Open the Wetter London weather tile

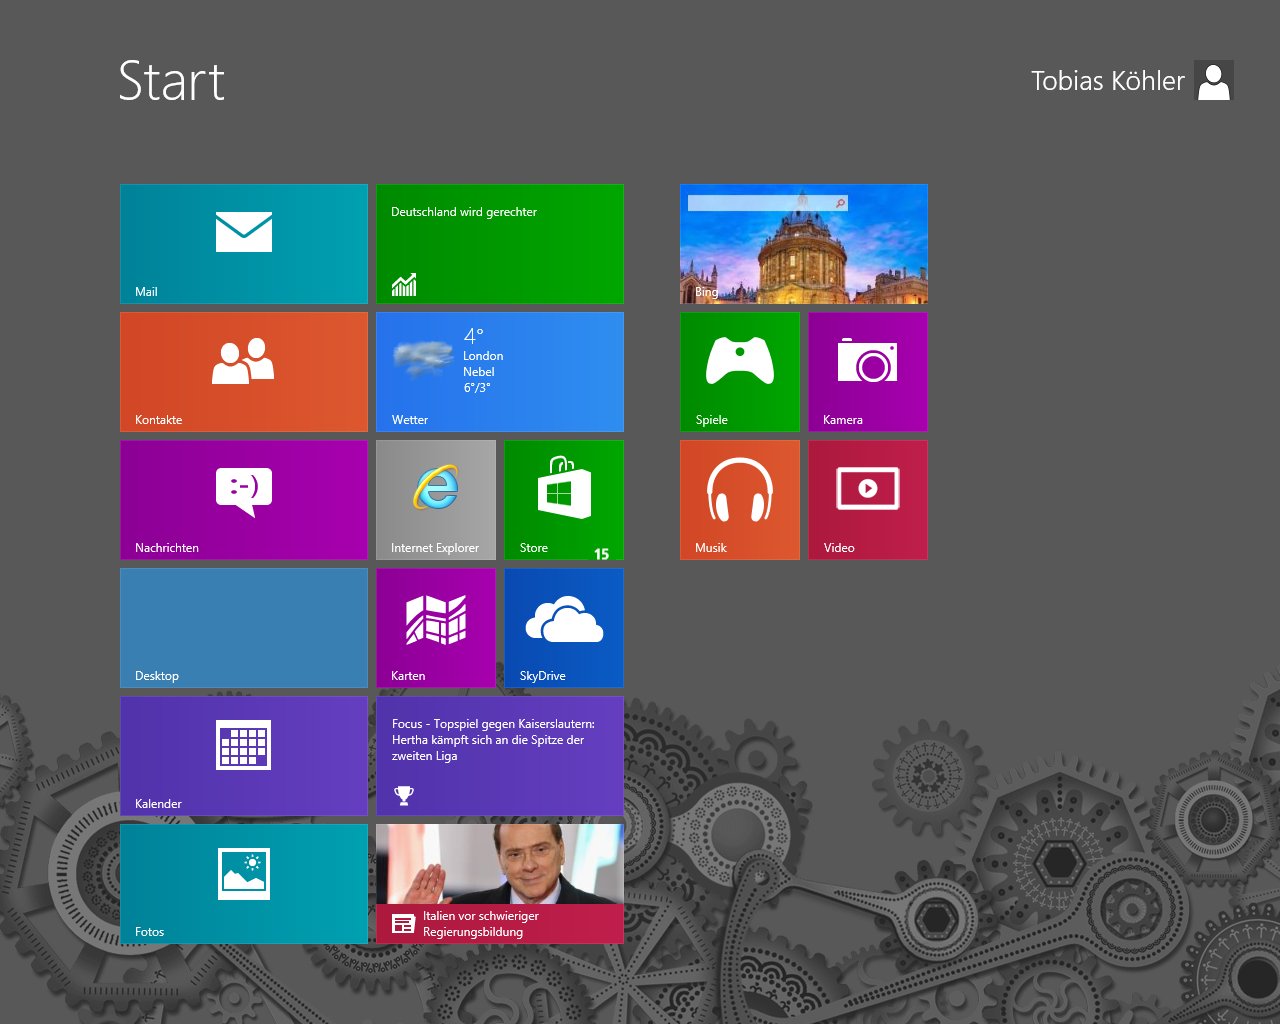(x=500, y=372)
